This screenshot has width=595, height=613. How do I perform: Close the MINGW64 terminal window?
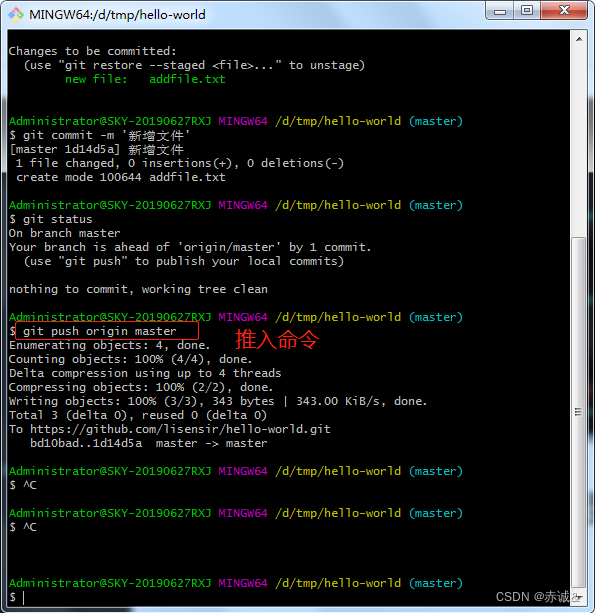click(564, 11)
